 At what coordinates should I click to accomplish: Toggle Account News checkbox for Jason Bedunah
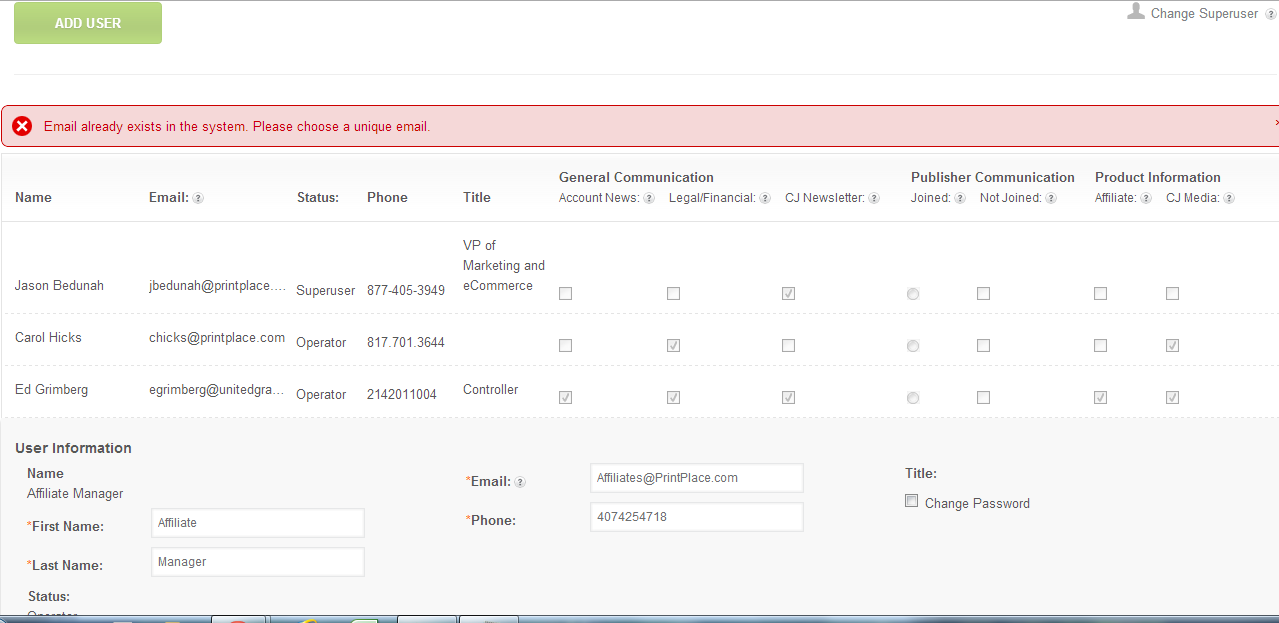pos(566,293)
